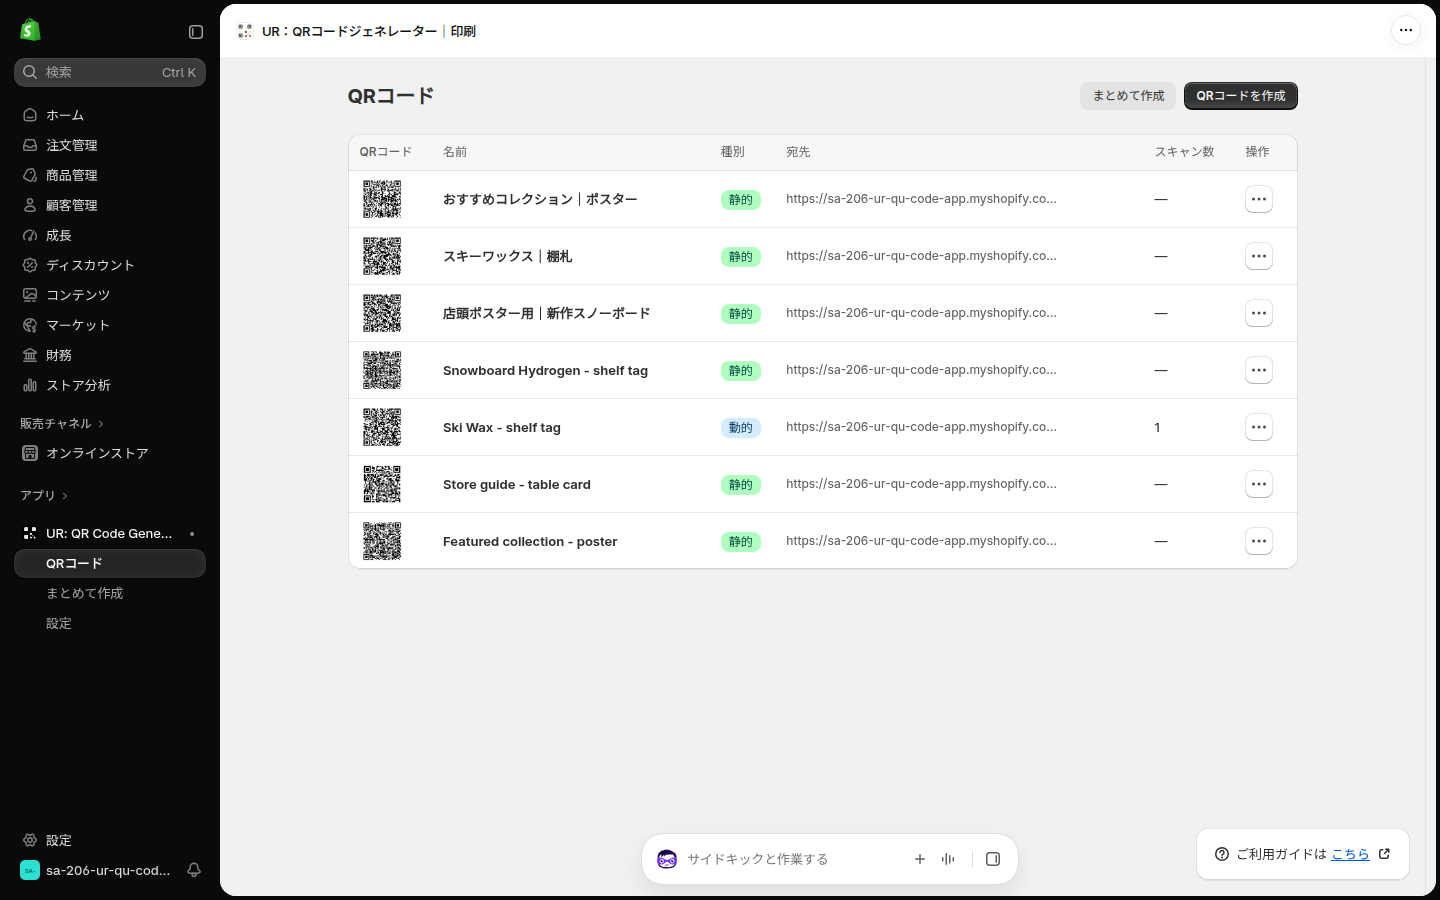Follow the こちら usage guide link

click(1350, 854)
